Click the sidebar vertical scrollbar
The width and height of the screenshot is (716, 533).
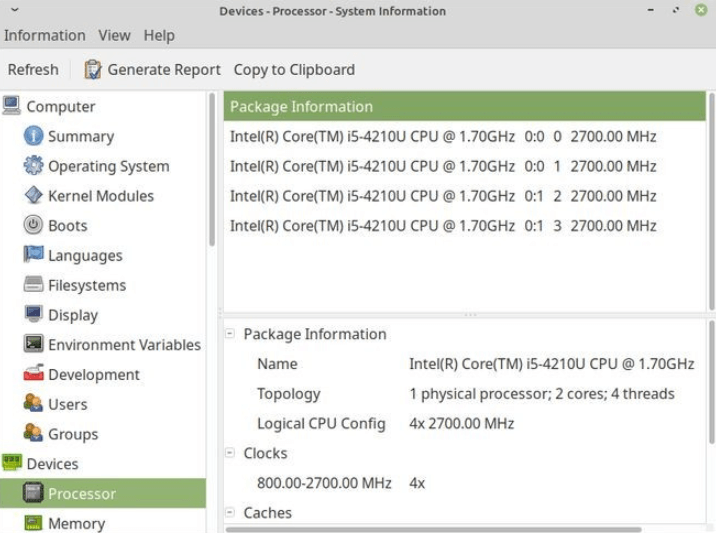tap(212, 170)
